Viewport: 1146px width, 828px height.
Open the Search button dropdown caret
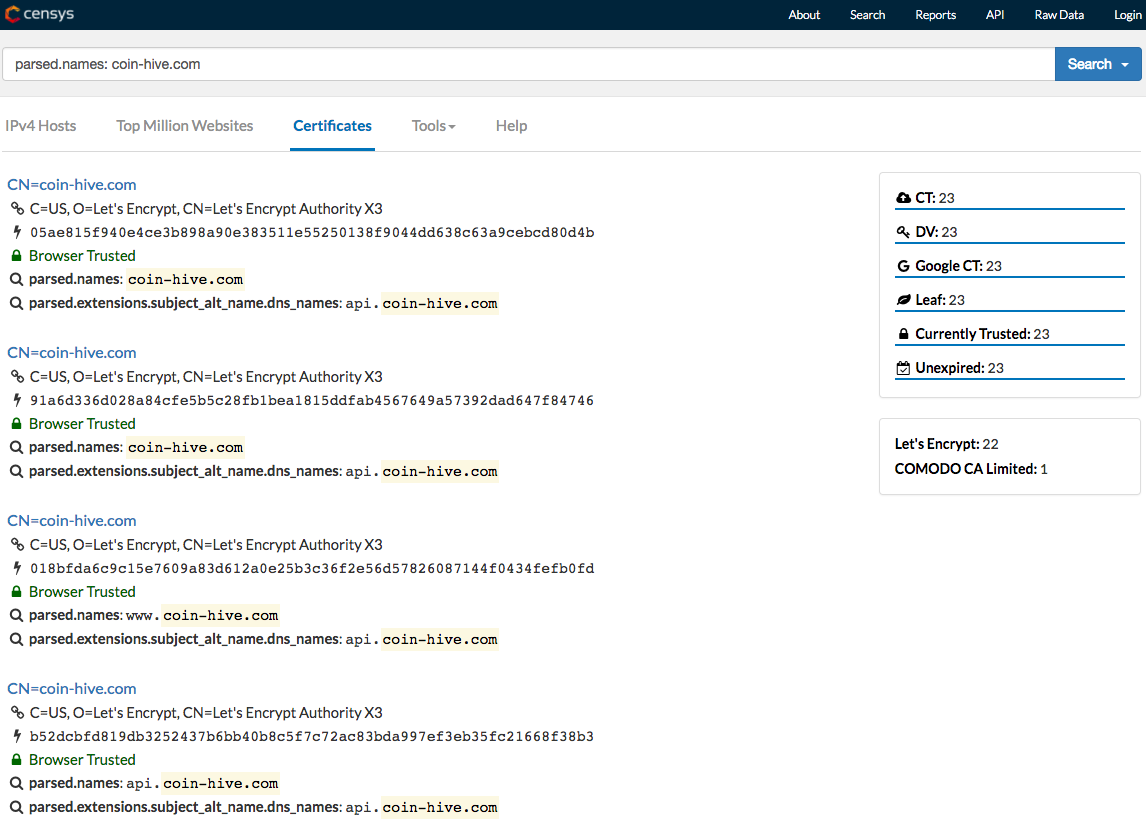click(x=1125, y=64)
